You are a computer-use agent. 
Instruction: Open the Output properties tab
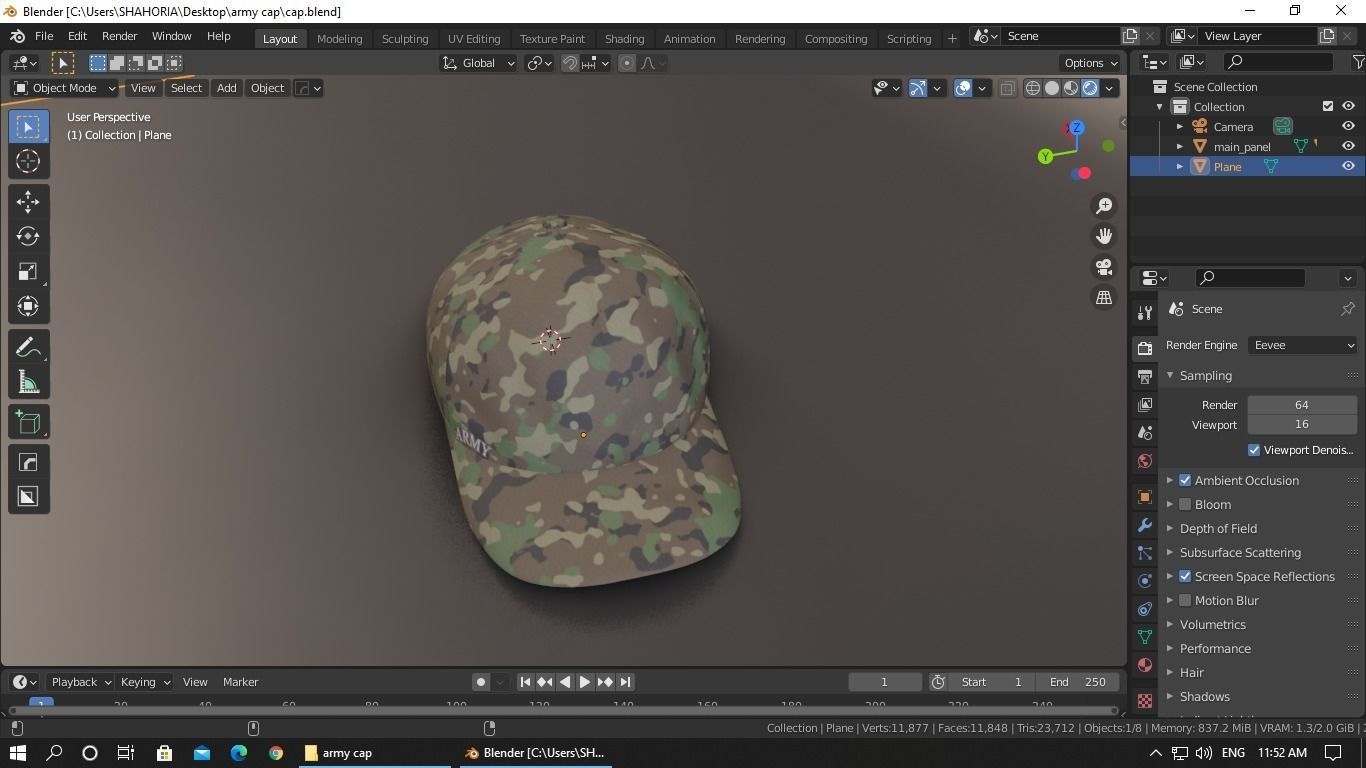(1145, 377)
